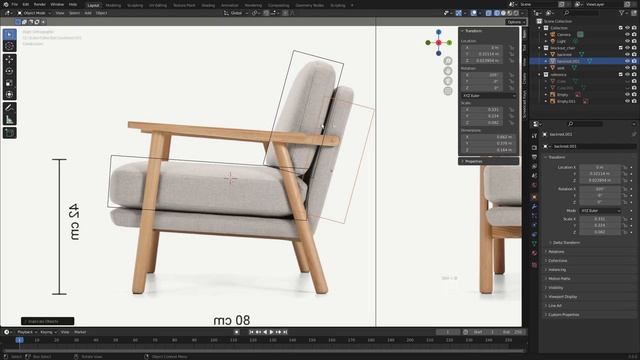Screen dimensions: 640x360
Task: Select the Move tool
Action: pos(9,60)
